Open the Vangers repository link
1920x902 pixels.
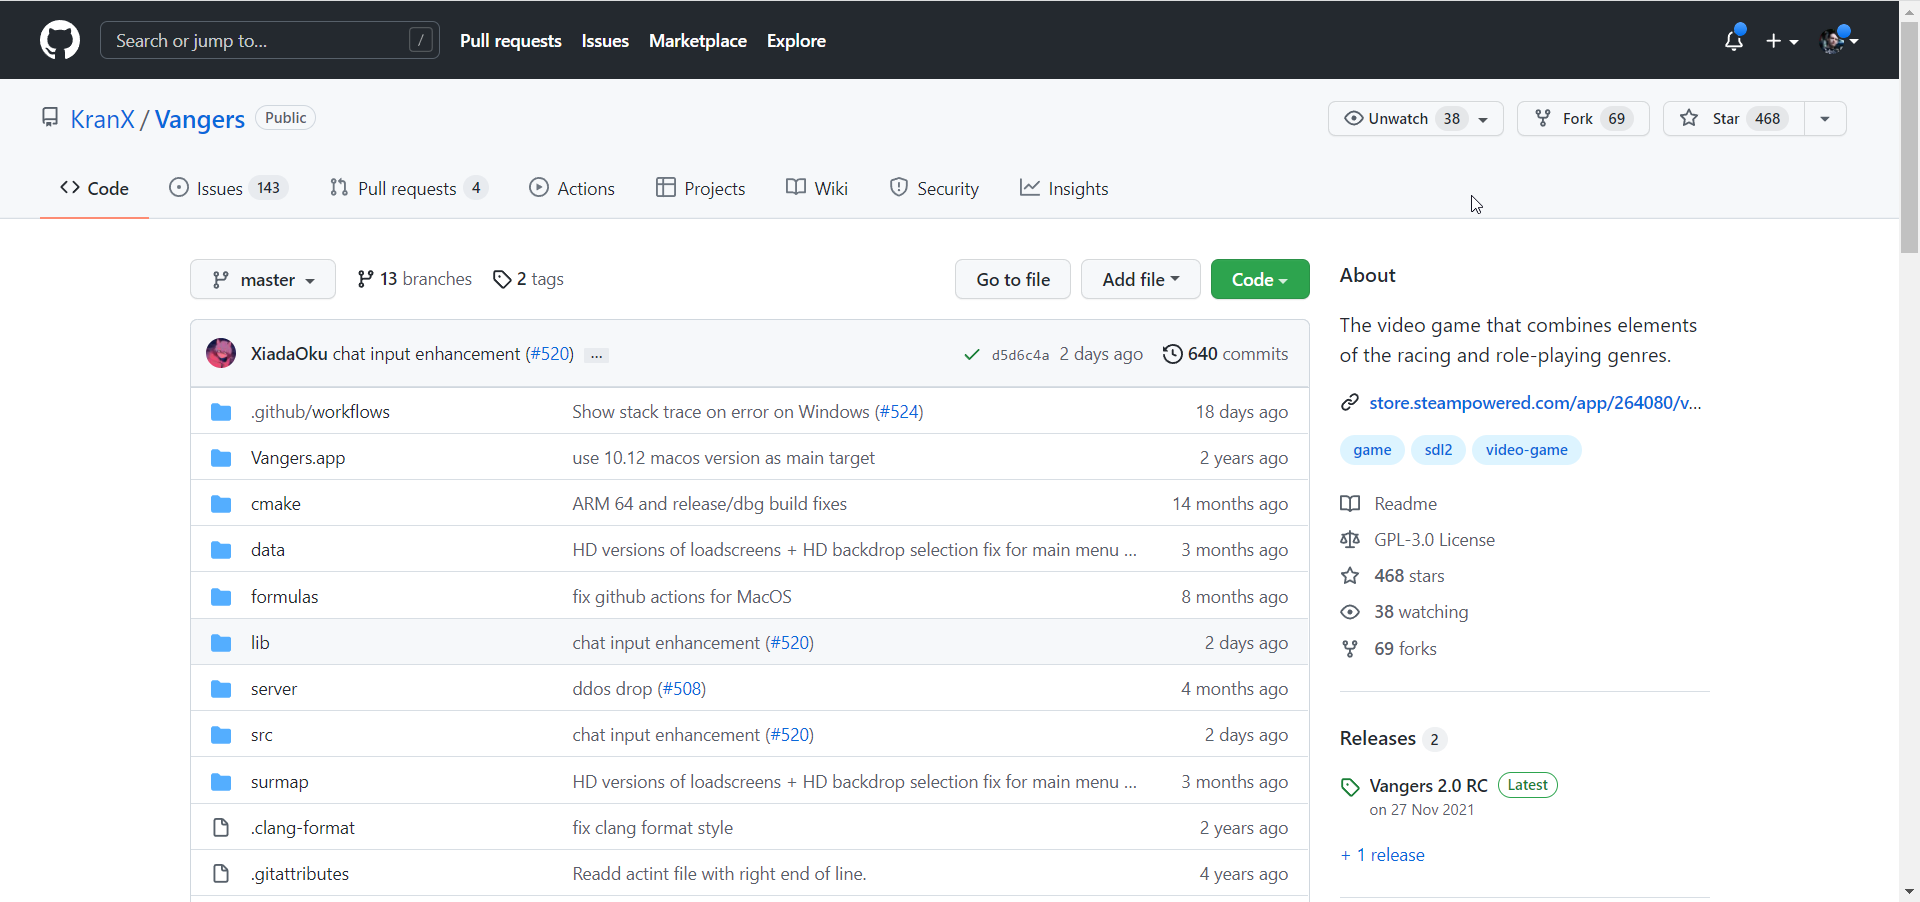[200, 119]
